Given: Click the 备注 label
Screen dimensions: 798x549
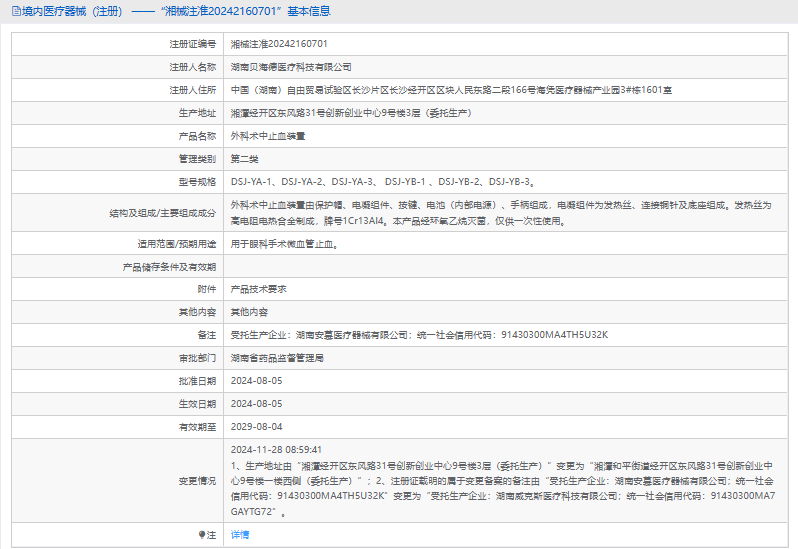Looking at the screenshot, I should click(x=207, y=335).
